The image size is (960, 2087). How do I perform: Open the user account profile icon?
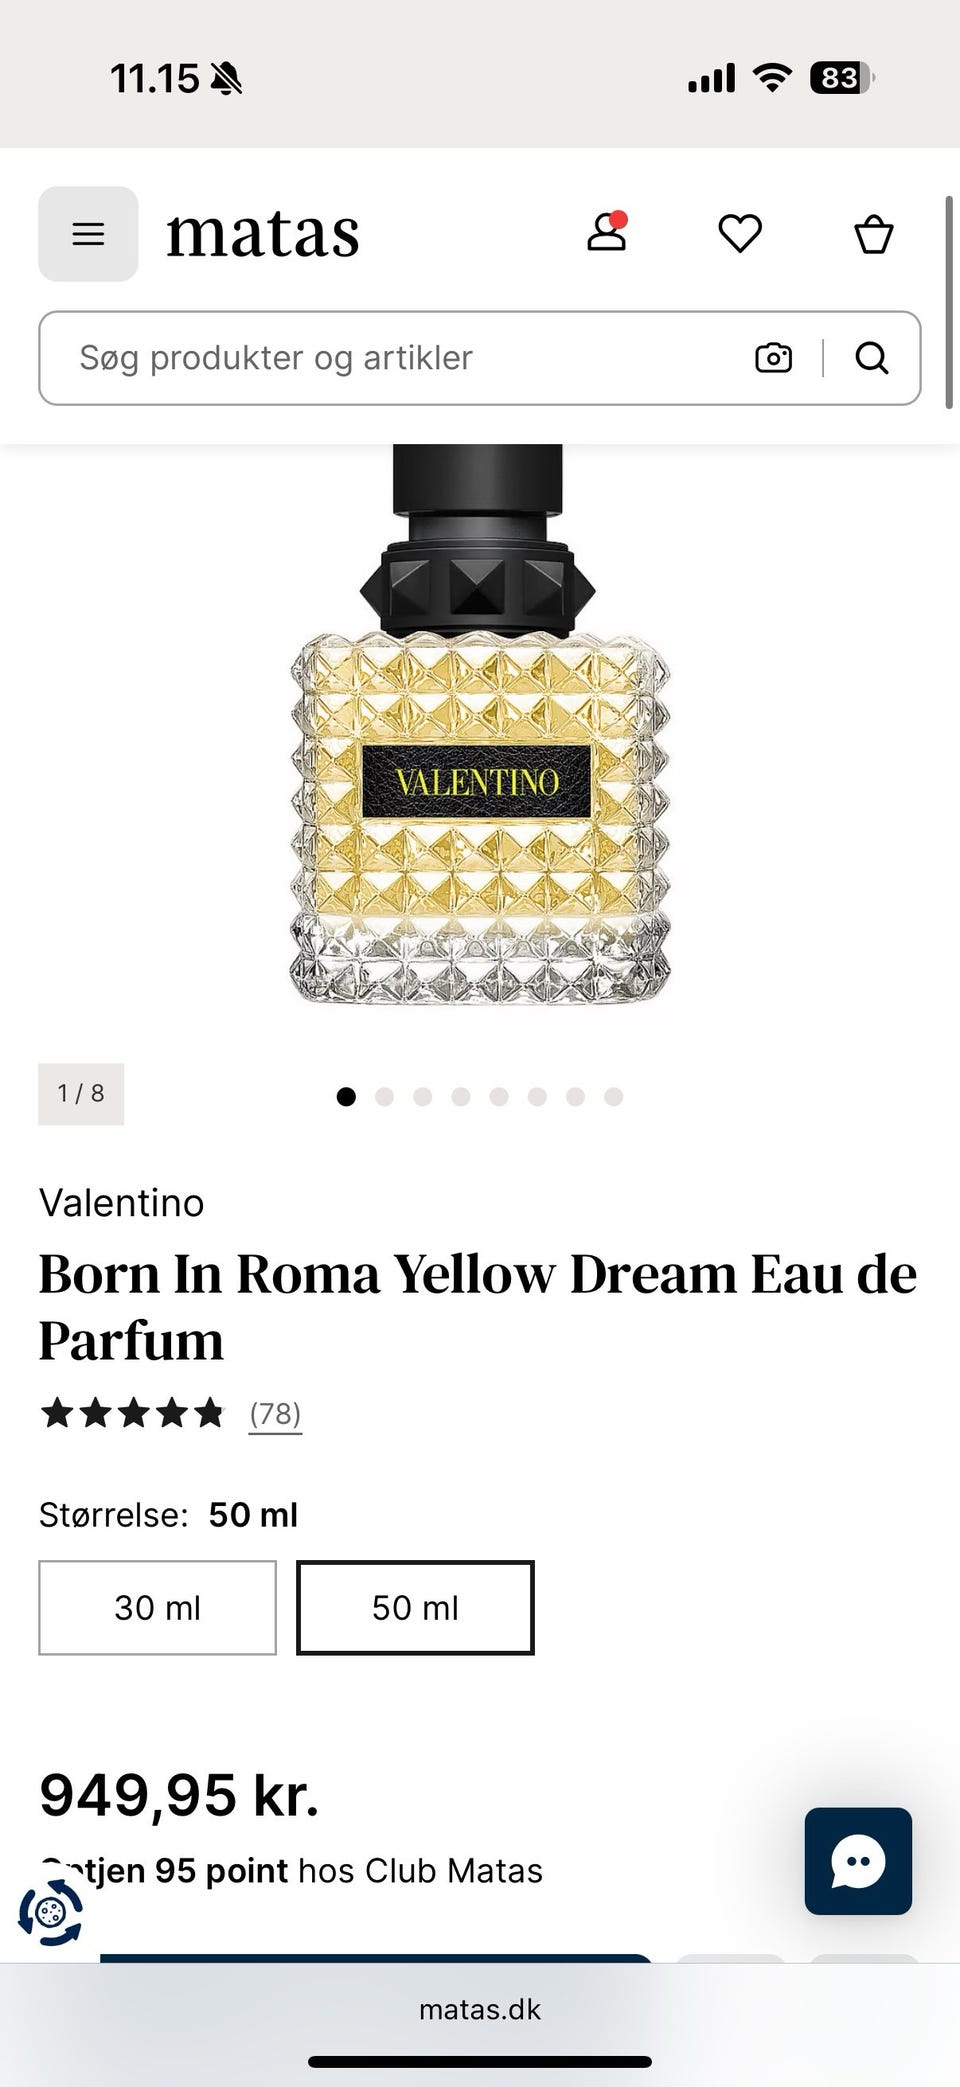pyautogui.click(x=606, y=233)
